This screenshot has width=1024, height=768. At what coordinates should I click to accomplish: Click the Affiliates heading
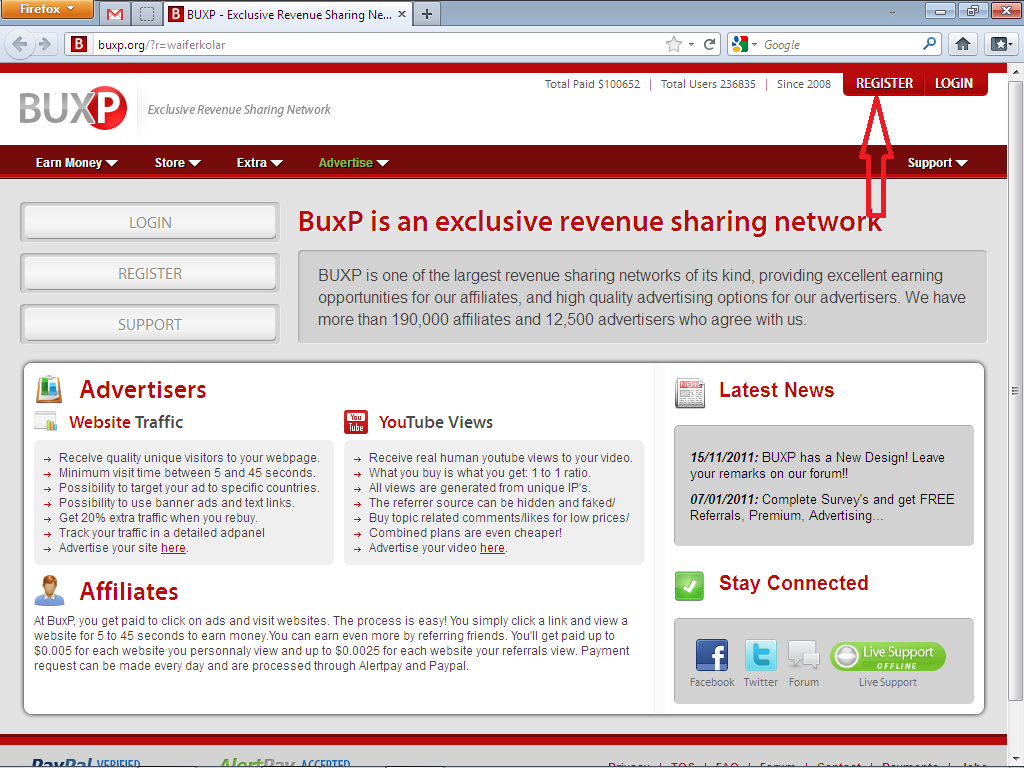click(x=129, y=591)
